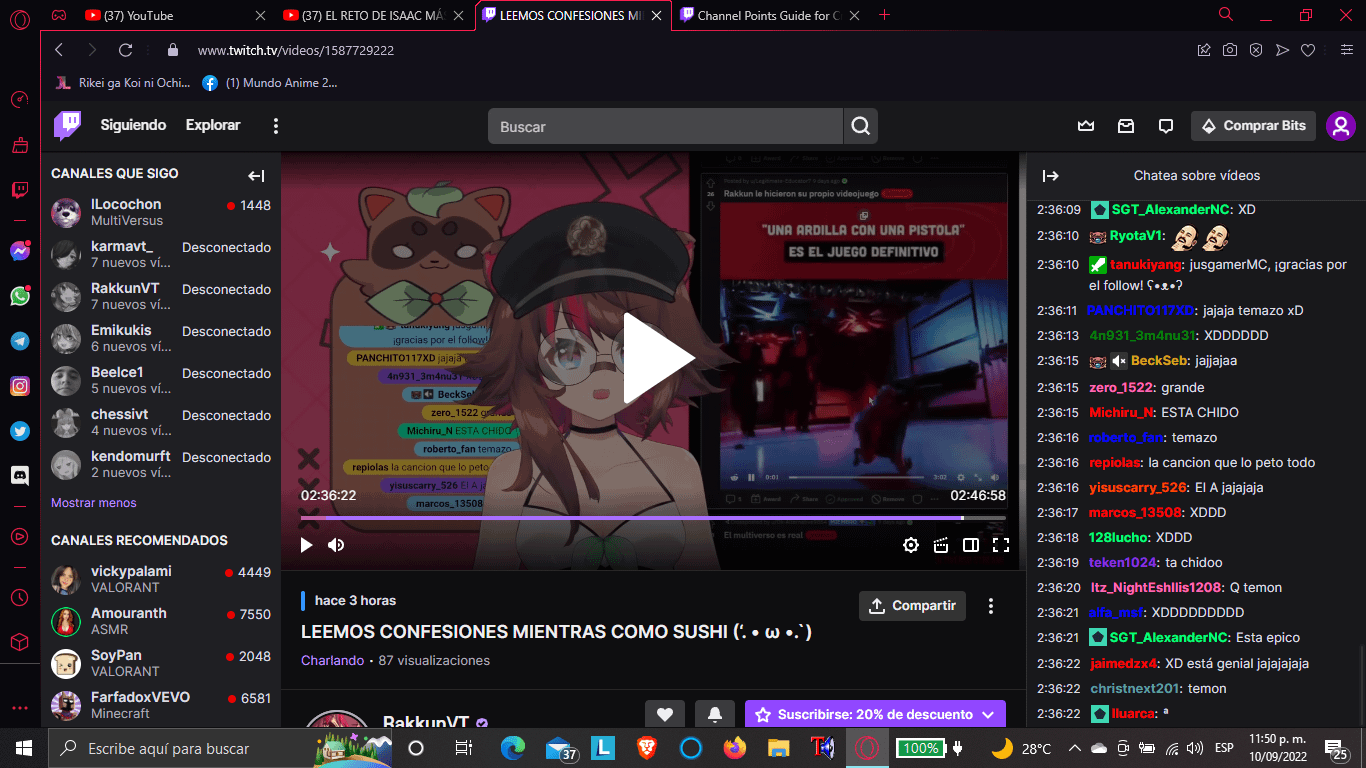Open the Twitch notifications inbox icon
Viewport: 1366px width, 768px height.
coord(1126,126)
